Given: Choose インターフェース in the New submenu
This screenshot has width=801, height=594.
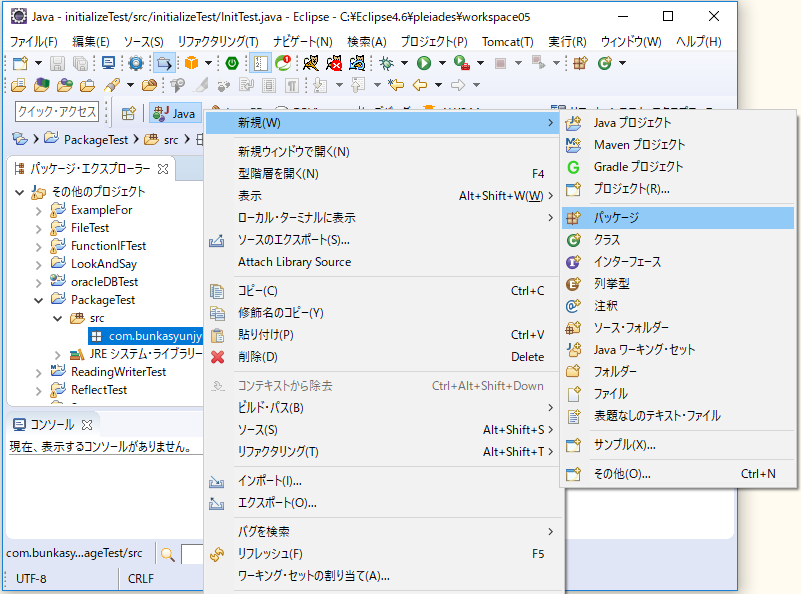Looking at the screenshot, I should click(x=678, y=262).
